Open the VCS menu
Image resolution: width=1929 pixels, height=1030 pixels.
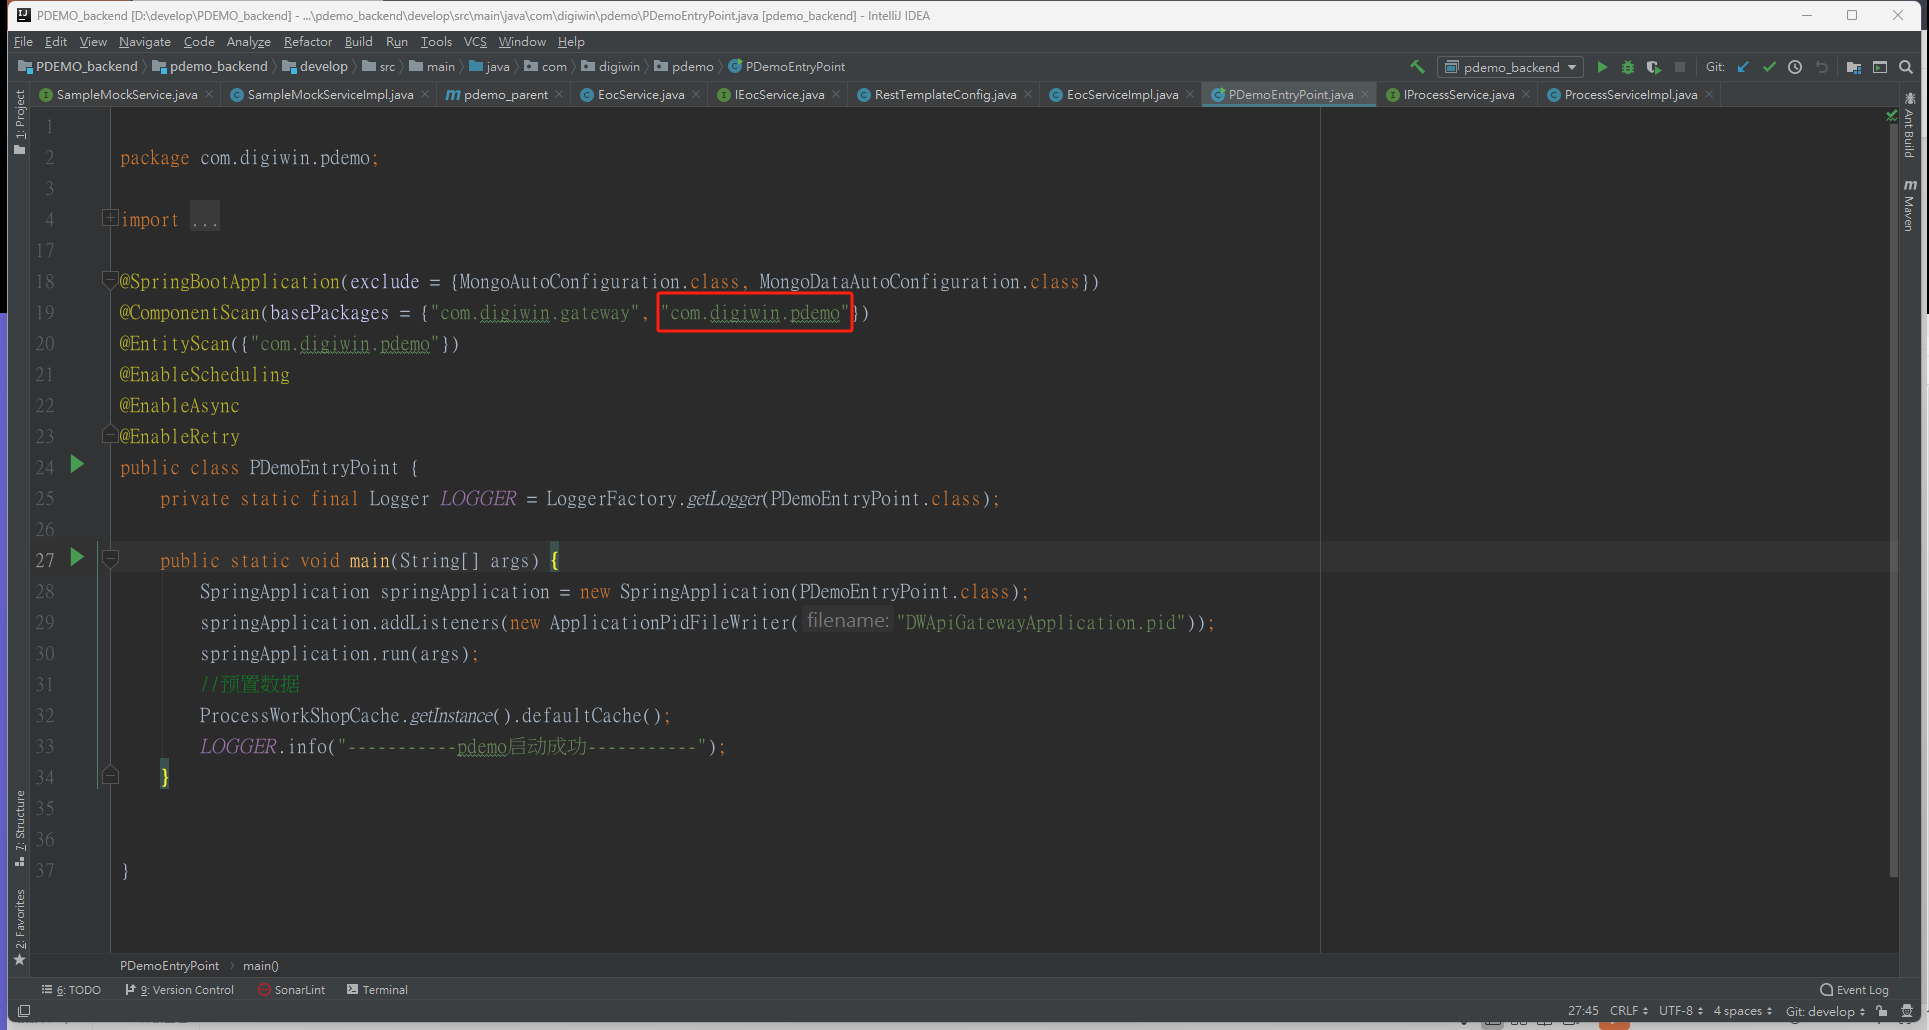click(475, 42)
